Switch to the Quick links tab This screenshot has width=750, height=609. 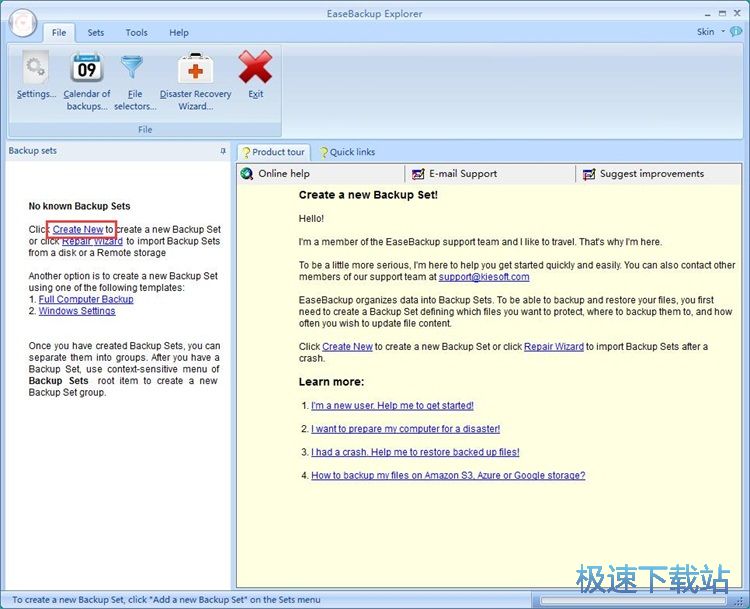(x=348, y=152)
